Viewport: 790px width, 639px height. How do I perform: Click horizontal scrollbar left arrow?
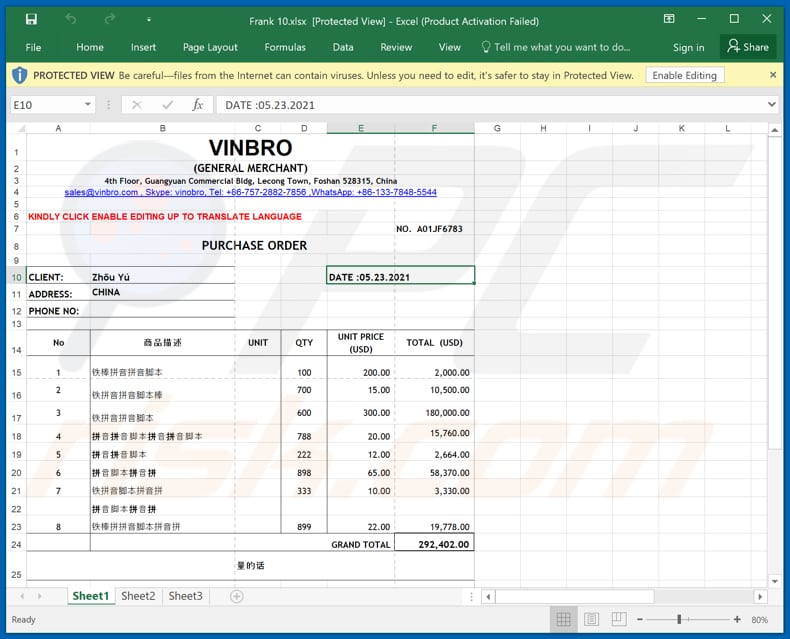[x=488, y=597]
